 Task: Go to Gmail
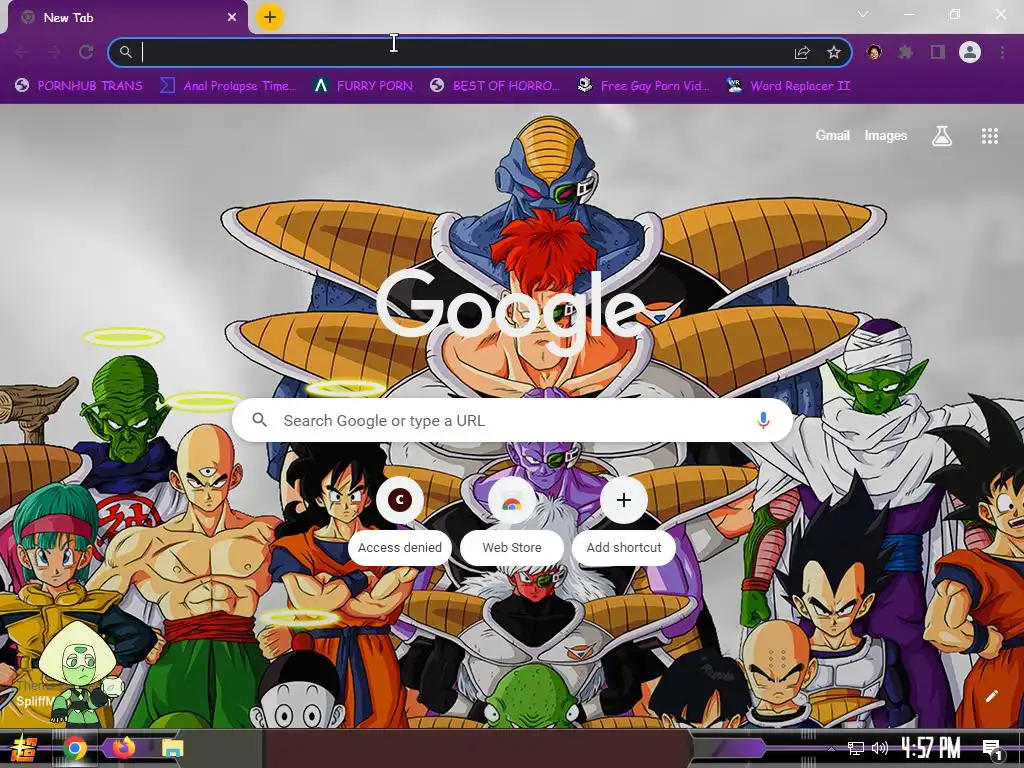coord(832,135)
